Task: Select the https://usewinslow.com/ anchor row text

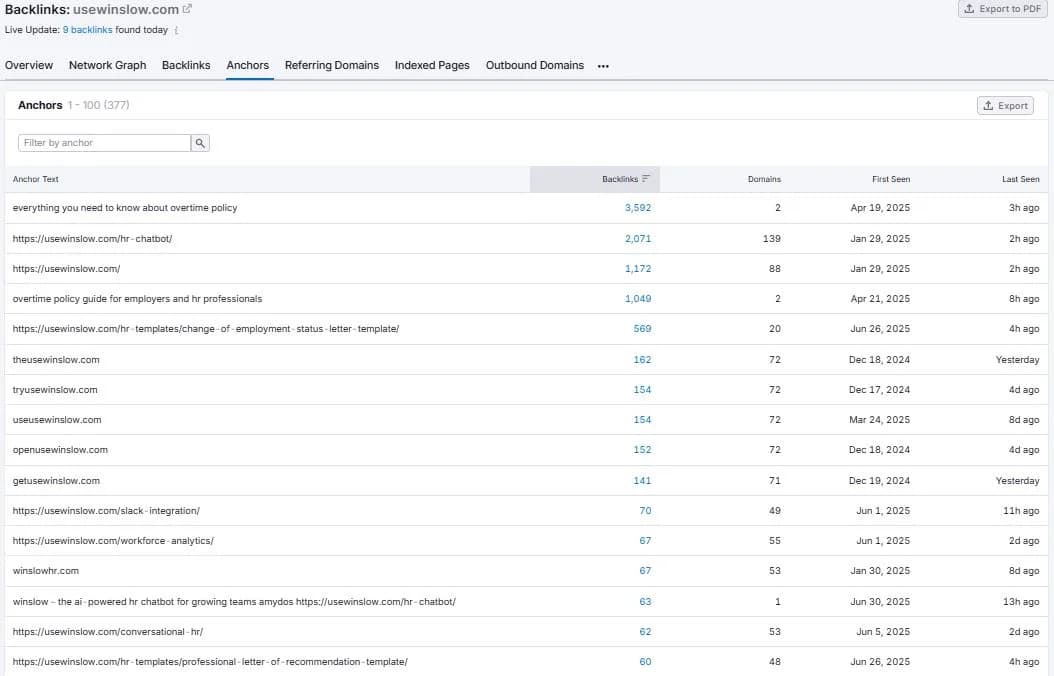Action: click(x=67, y=268)
